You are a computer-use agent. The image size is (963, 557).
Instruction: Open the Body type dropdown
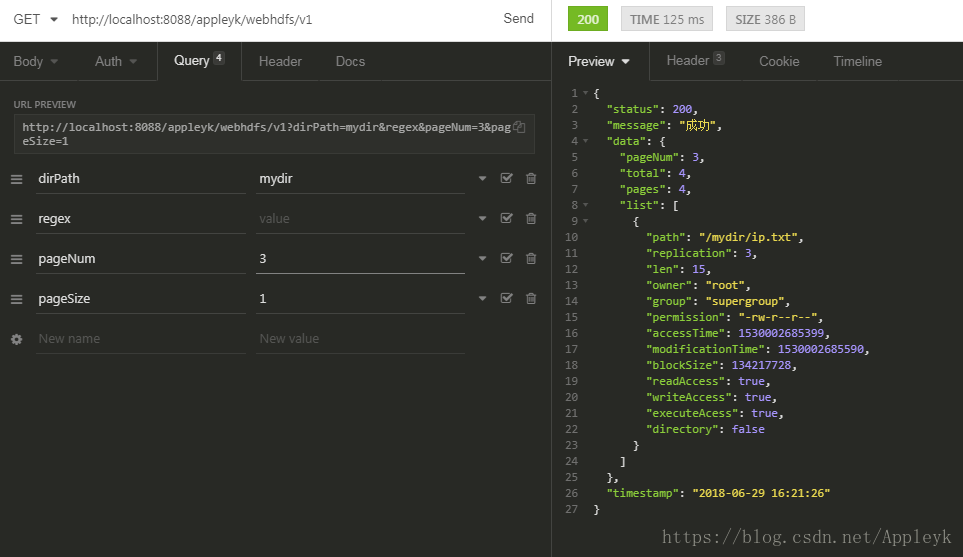(x=36, y=61)
